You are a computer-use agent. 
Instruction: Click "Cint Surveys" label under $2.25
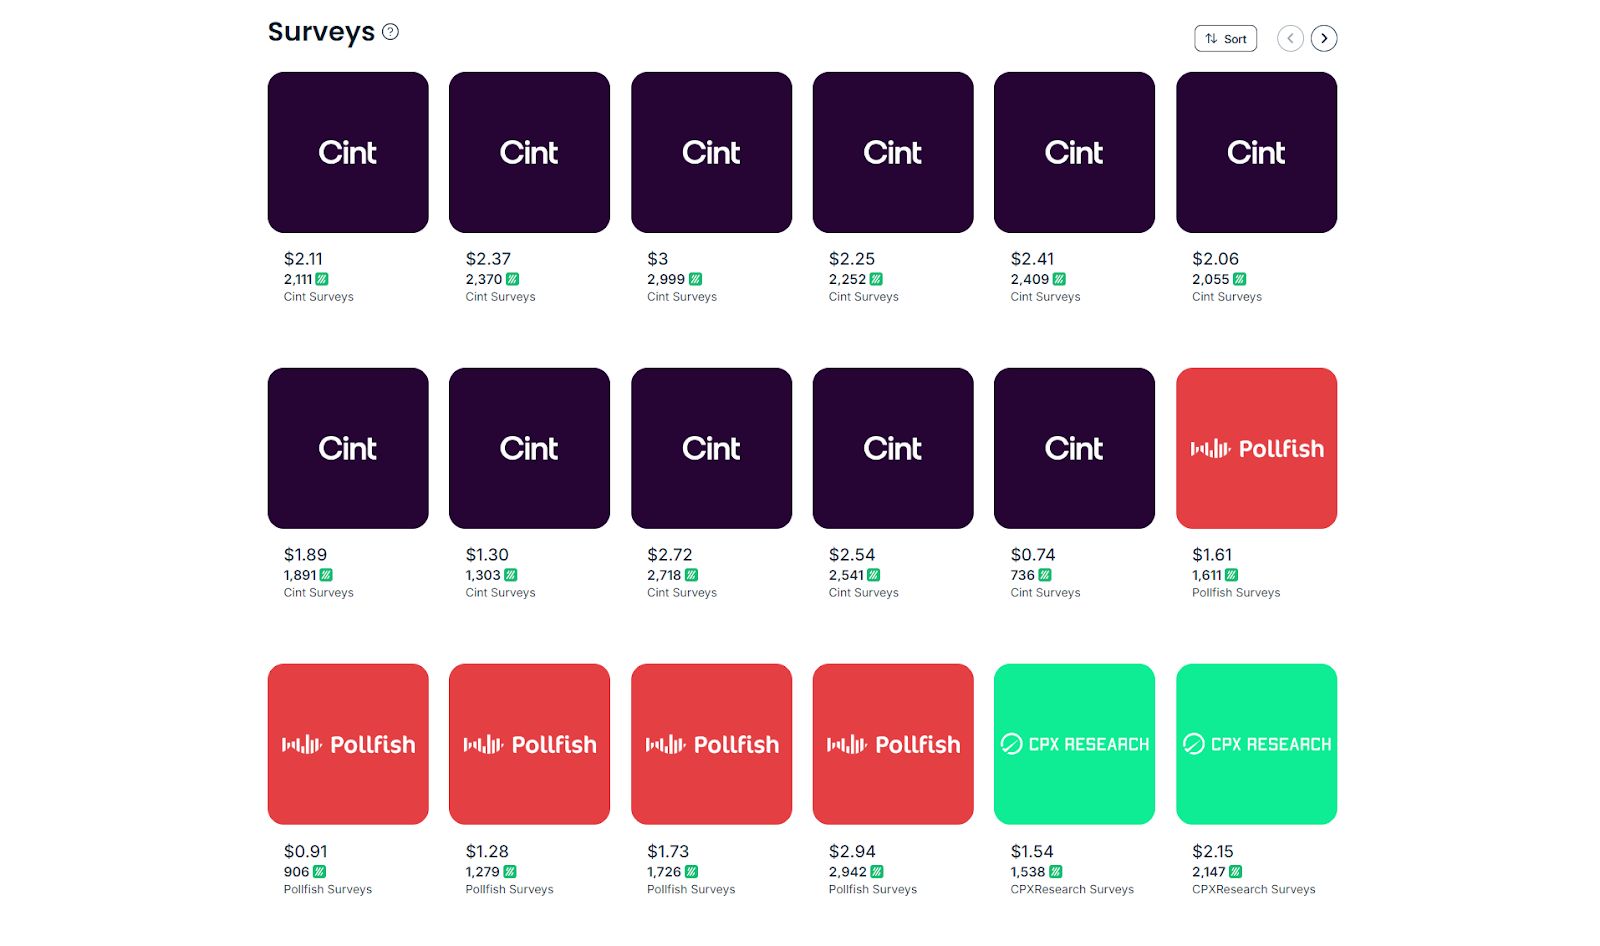pos(864,297)
